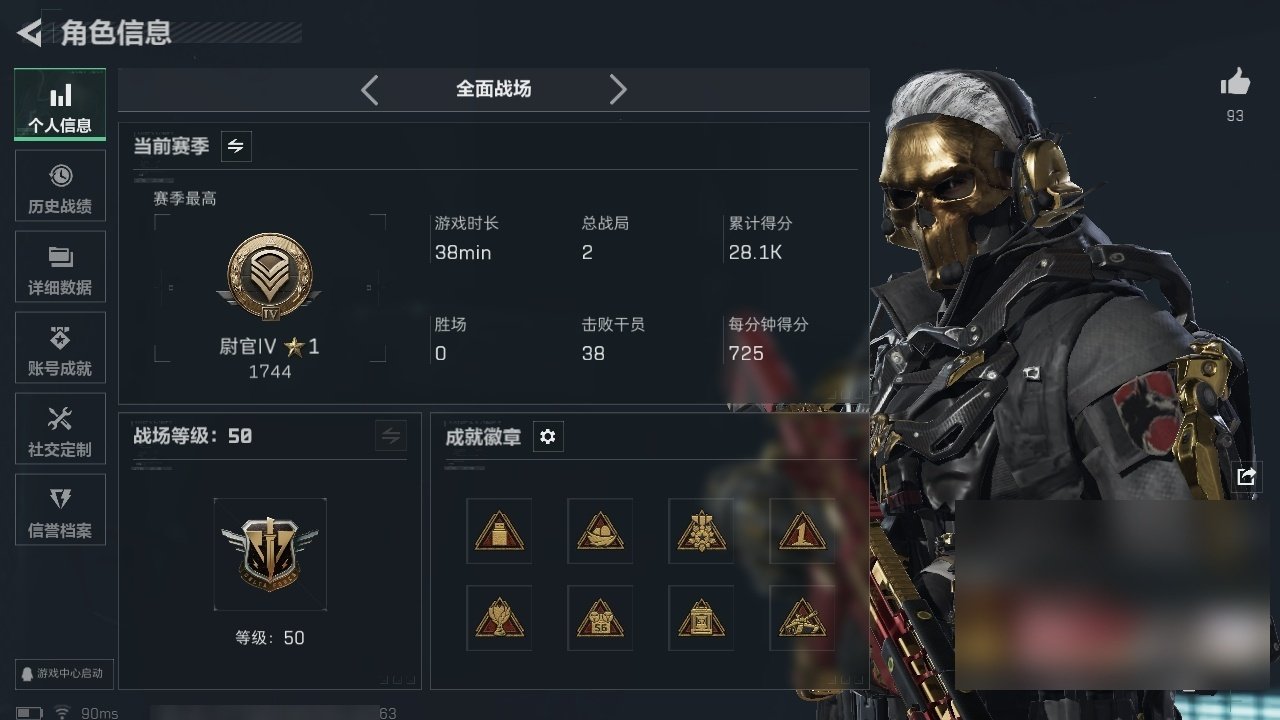Open the 详细数据 detailed data tab
The image size is (1280, 720).
[x=60, y=268]
